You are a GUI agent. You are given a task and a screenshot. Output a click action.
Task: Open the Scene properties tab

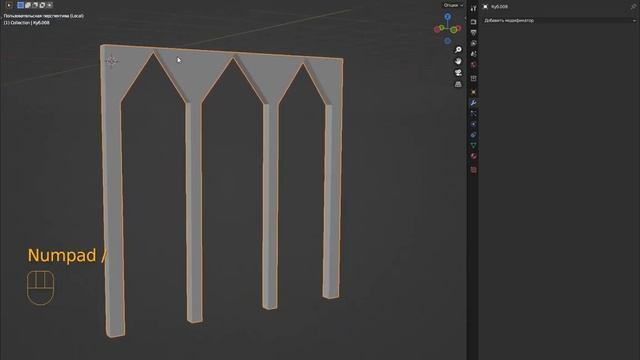473,54
